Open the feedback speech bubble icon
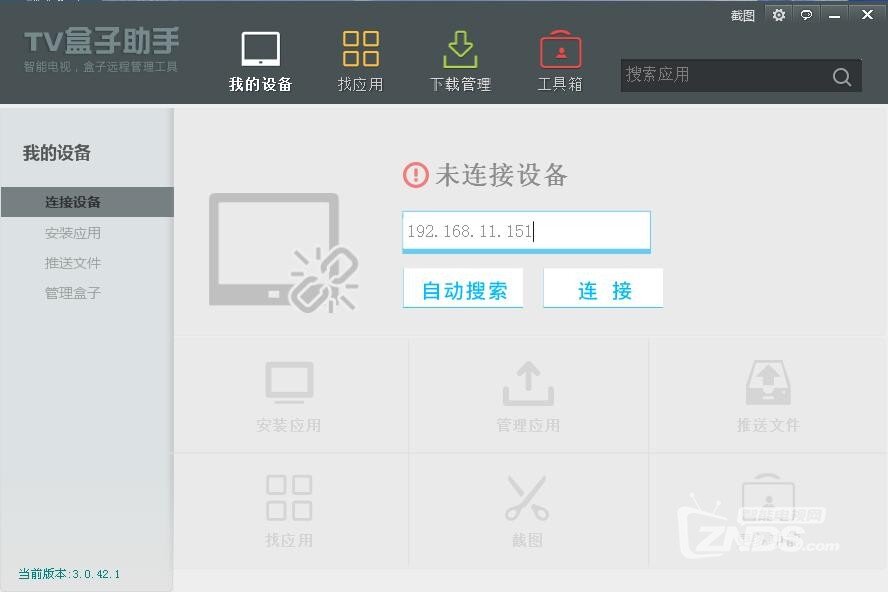 click(x=806, y=15)
